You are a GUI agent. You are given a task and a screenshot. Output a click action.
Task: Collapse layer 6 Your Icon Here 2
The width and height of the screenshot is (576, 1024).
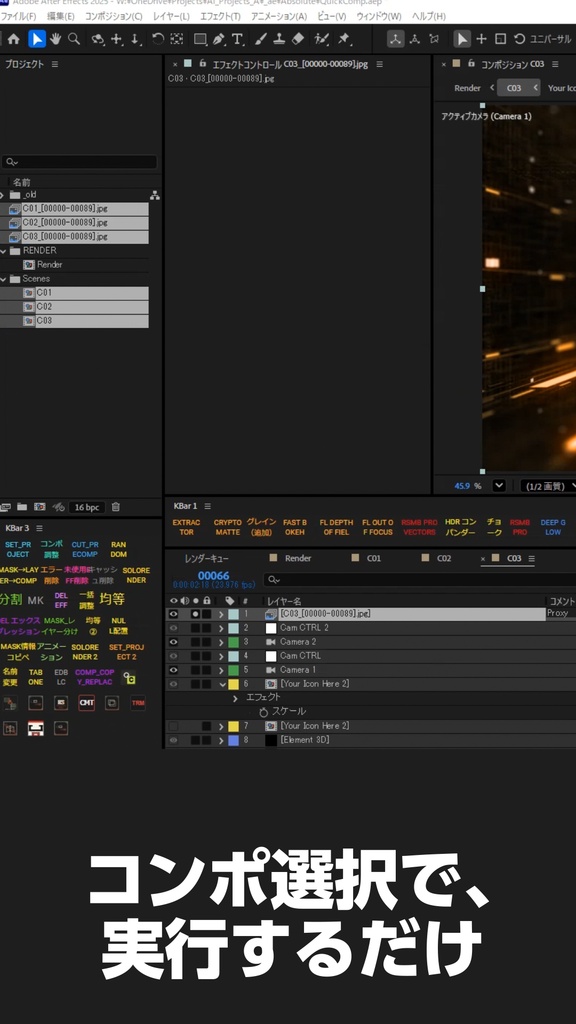coord(222,684)
